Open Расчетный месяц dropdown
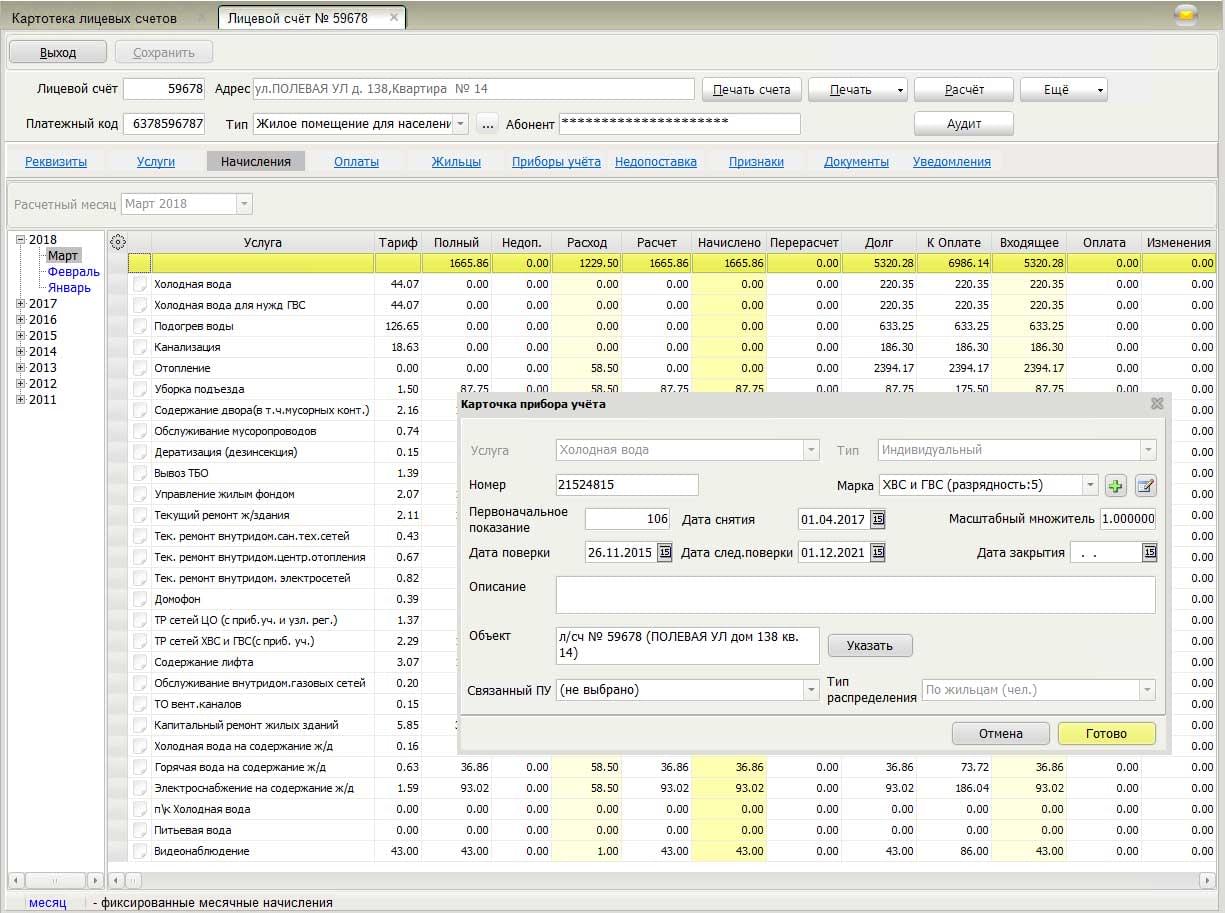Screen dimensions: 1225x913 coord(244,204)
